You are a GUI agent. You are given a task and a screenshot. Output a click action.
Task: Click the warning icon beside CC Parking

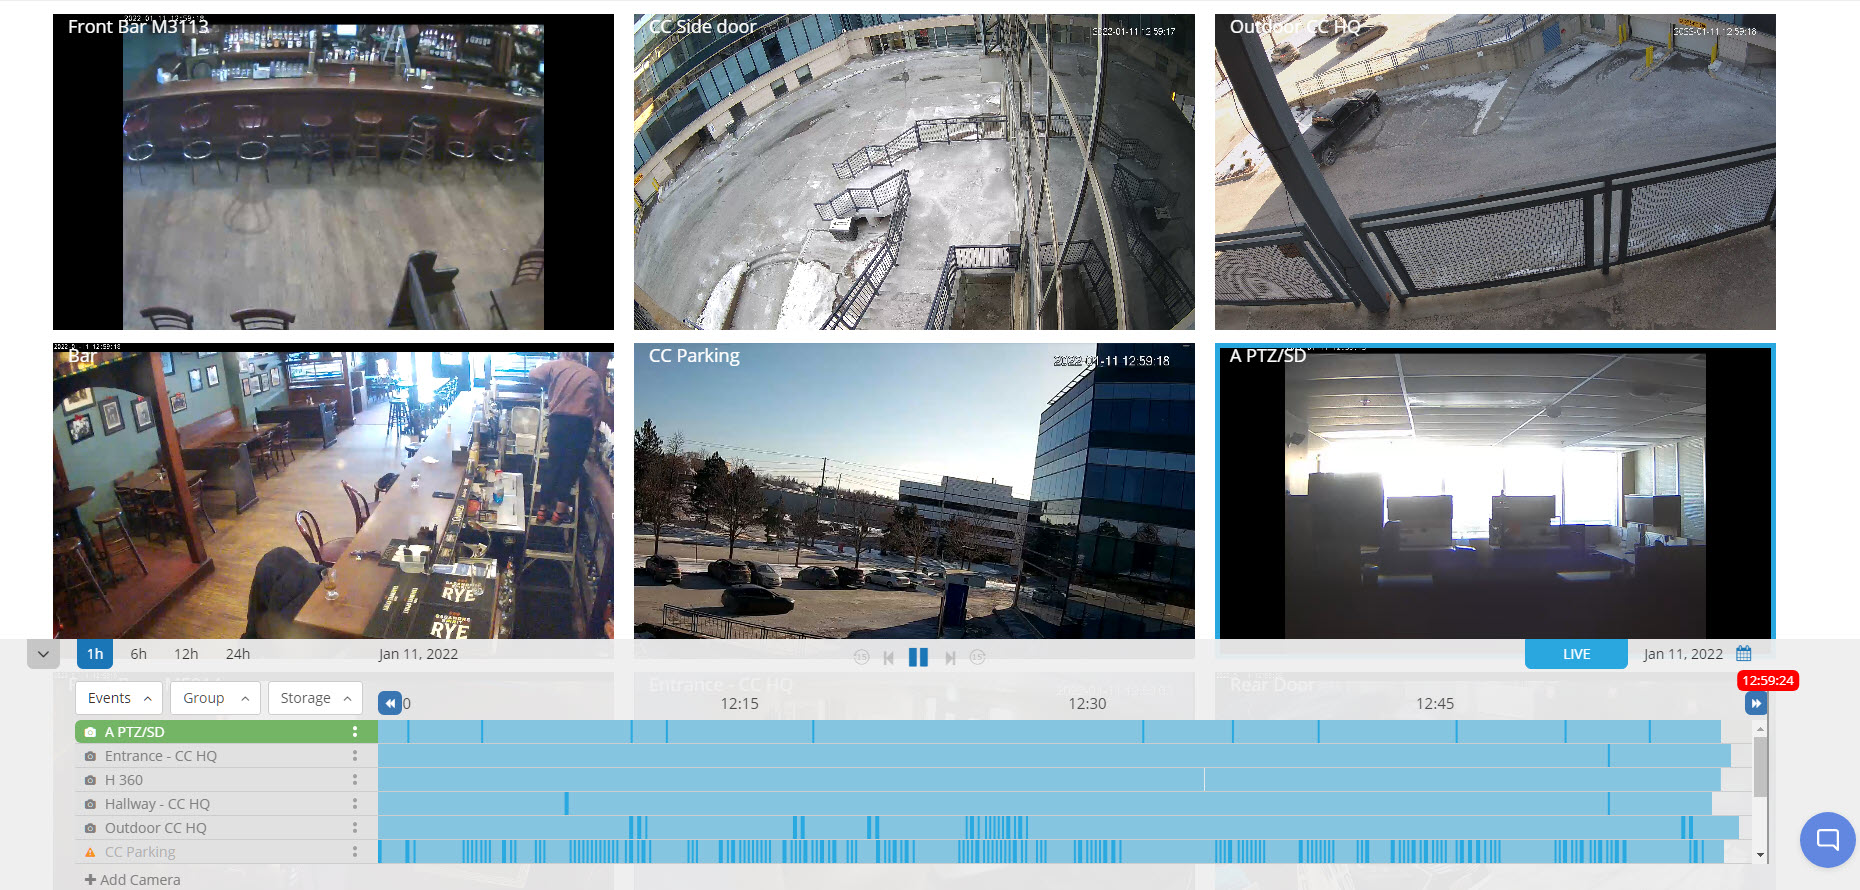90,852
